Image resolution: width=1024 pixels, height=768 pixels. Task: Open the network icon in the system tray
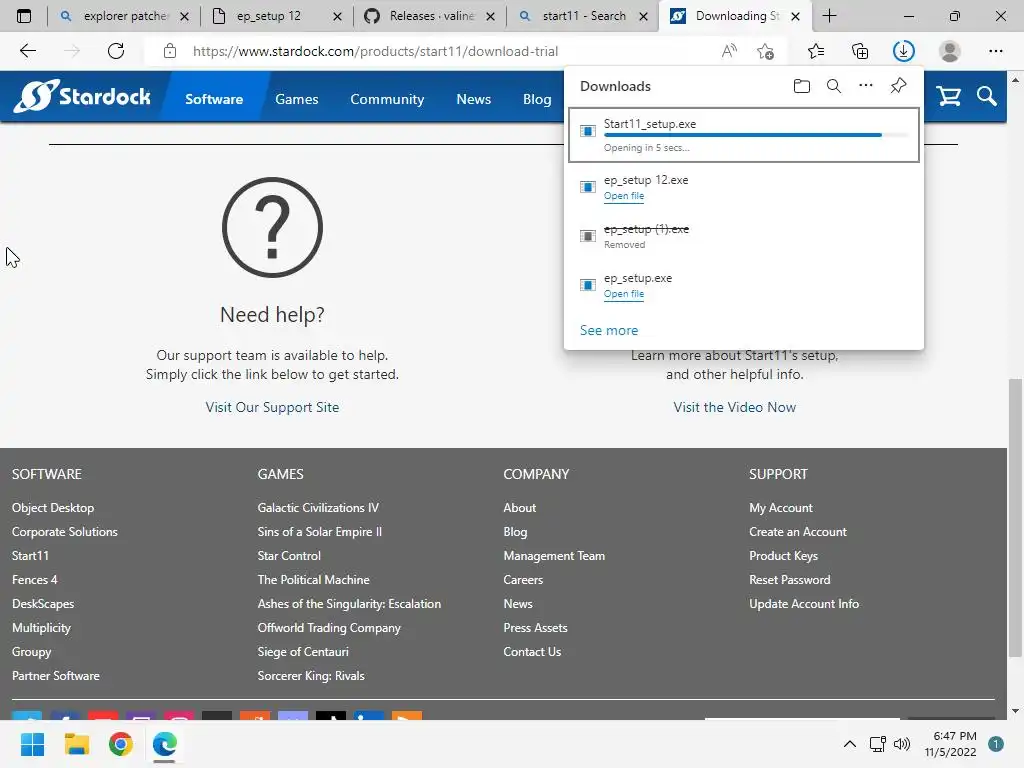point(878,744)
